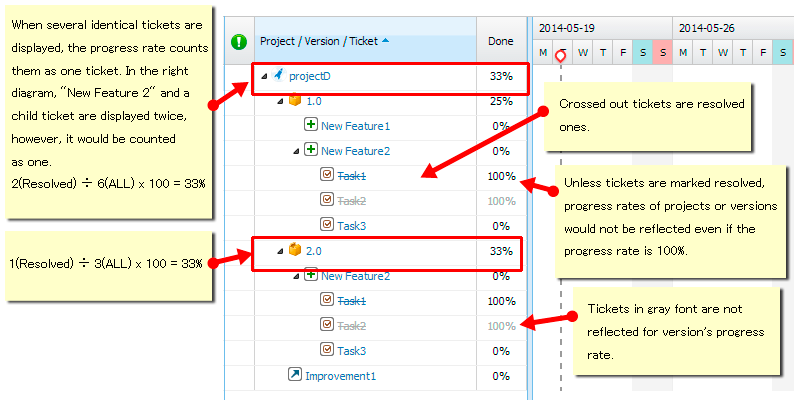The width and height of the screenshot is (794, 400).
Task: Collapse the version 2.0 node
Action: tap(280, 251)
